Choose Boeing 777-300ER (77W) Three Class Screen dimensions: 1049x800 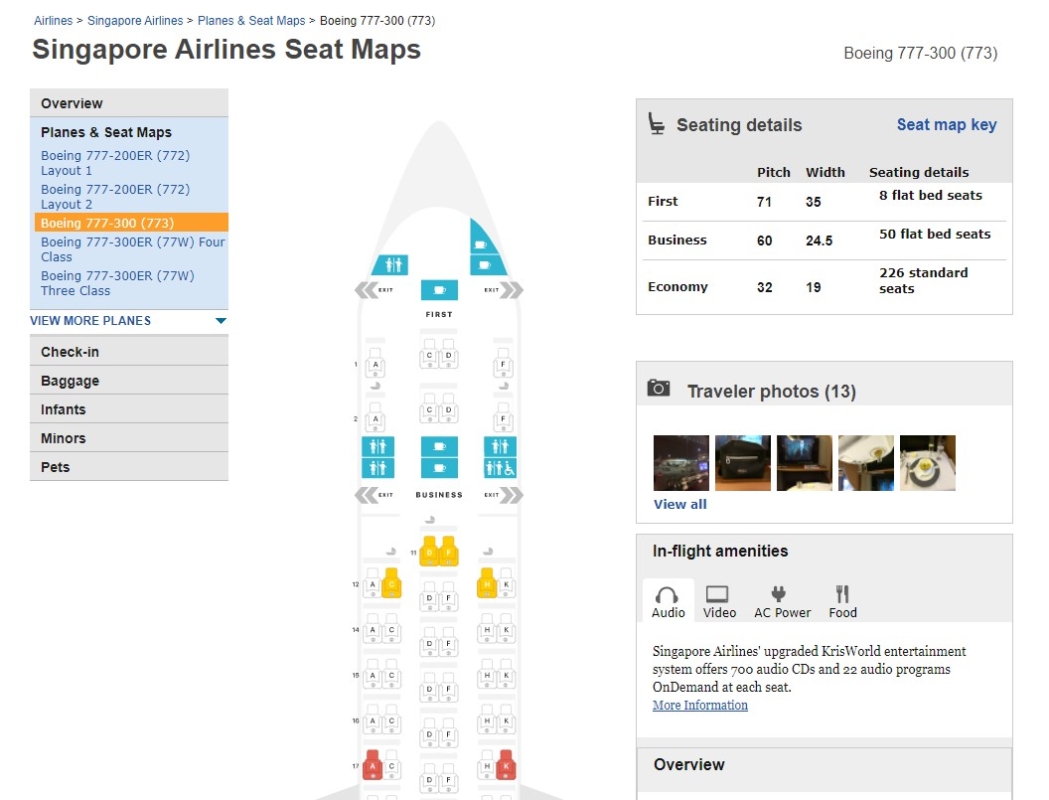[x=118, y=283]
